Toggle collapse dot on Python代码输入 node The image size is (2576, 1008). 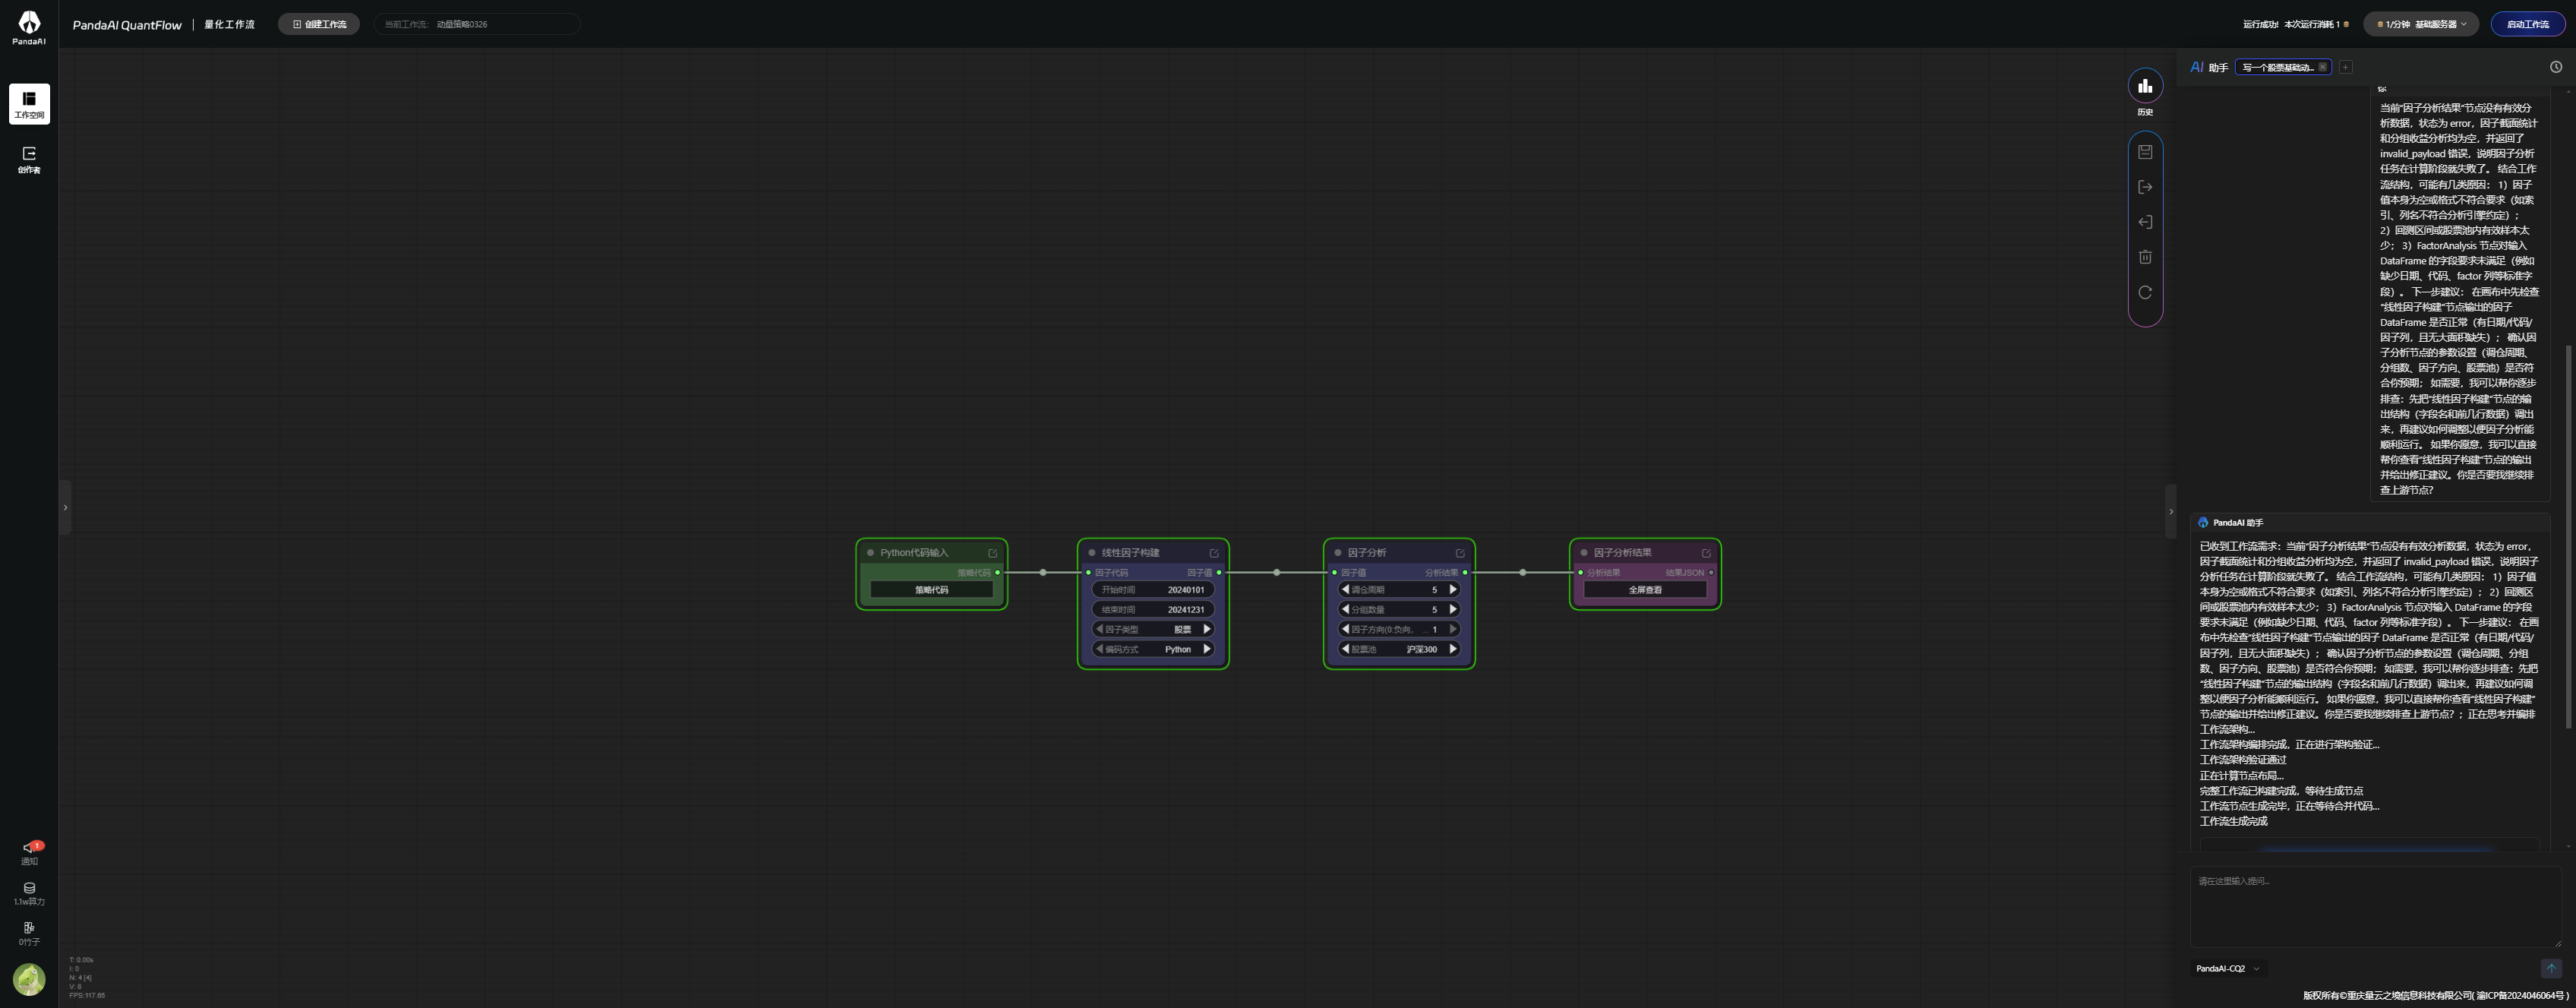tap(870, 553)
